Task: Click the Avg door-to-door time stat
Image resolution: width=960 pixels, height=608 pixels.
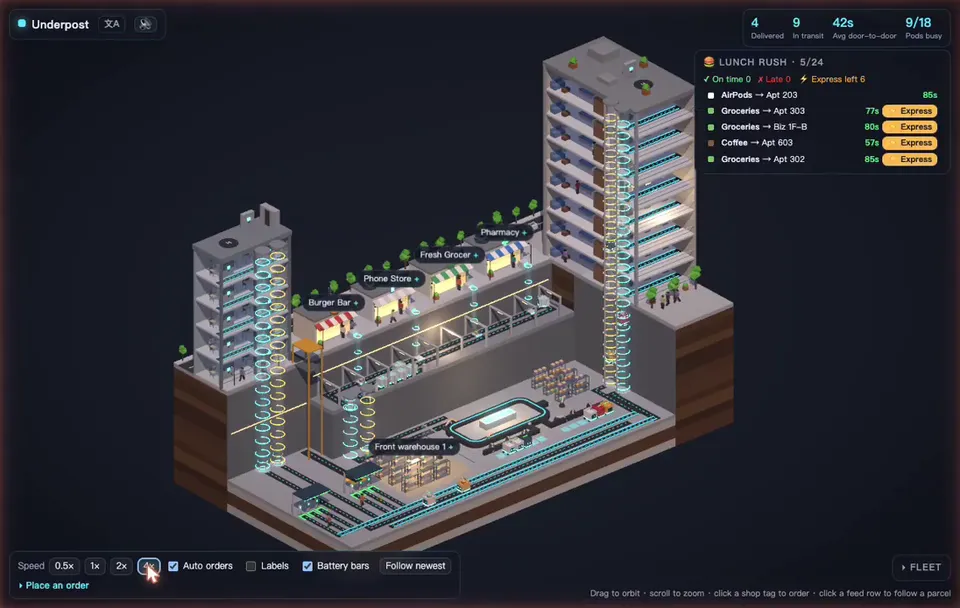Action: (864, 28)
